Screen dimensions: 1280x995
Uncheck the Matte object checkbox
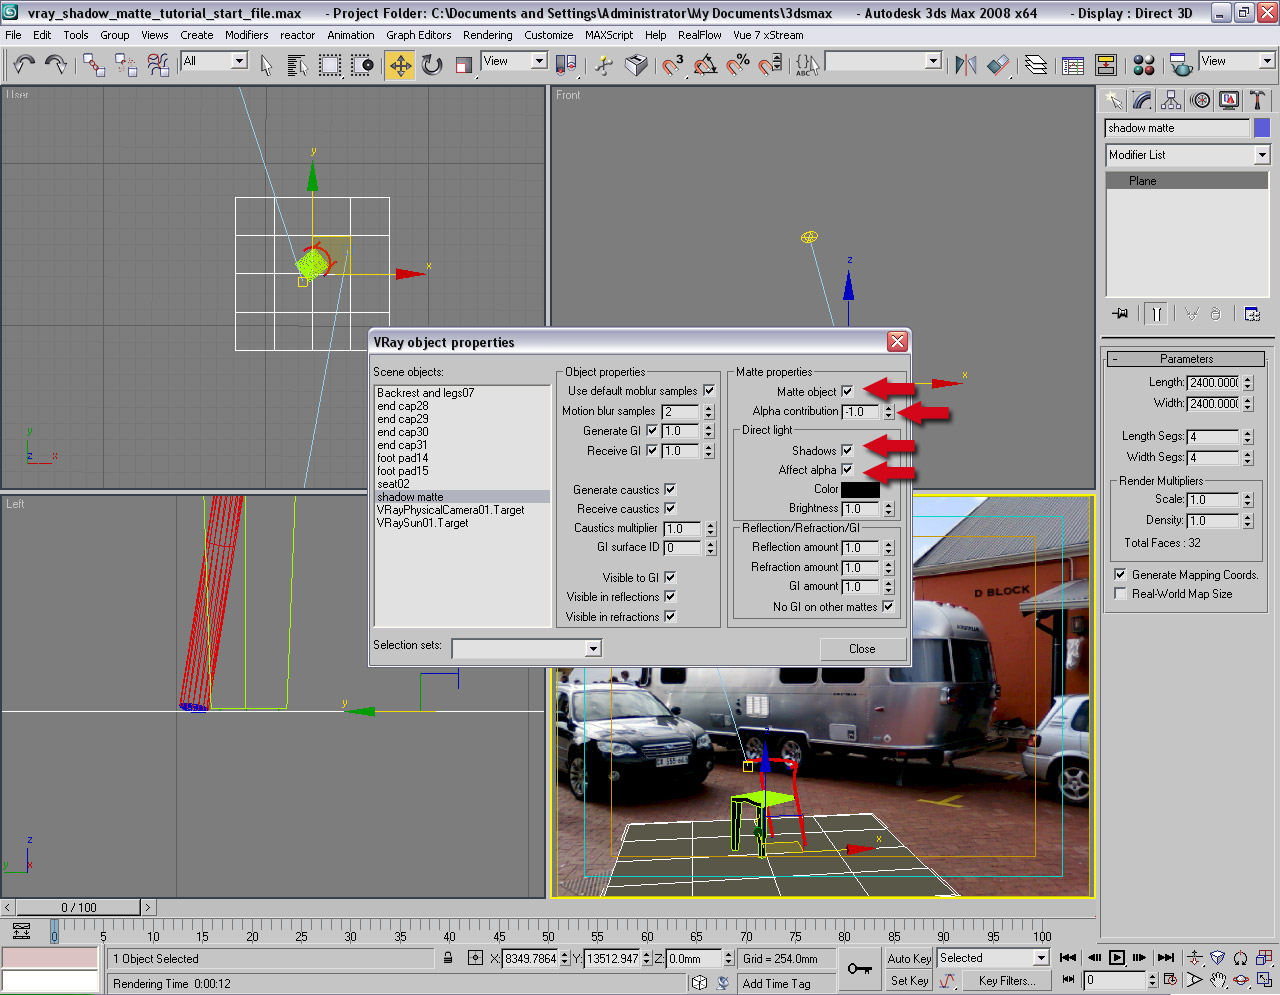pos(847,392)
